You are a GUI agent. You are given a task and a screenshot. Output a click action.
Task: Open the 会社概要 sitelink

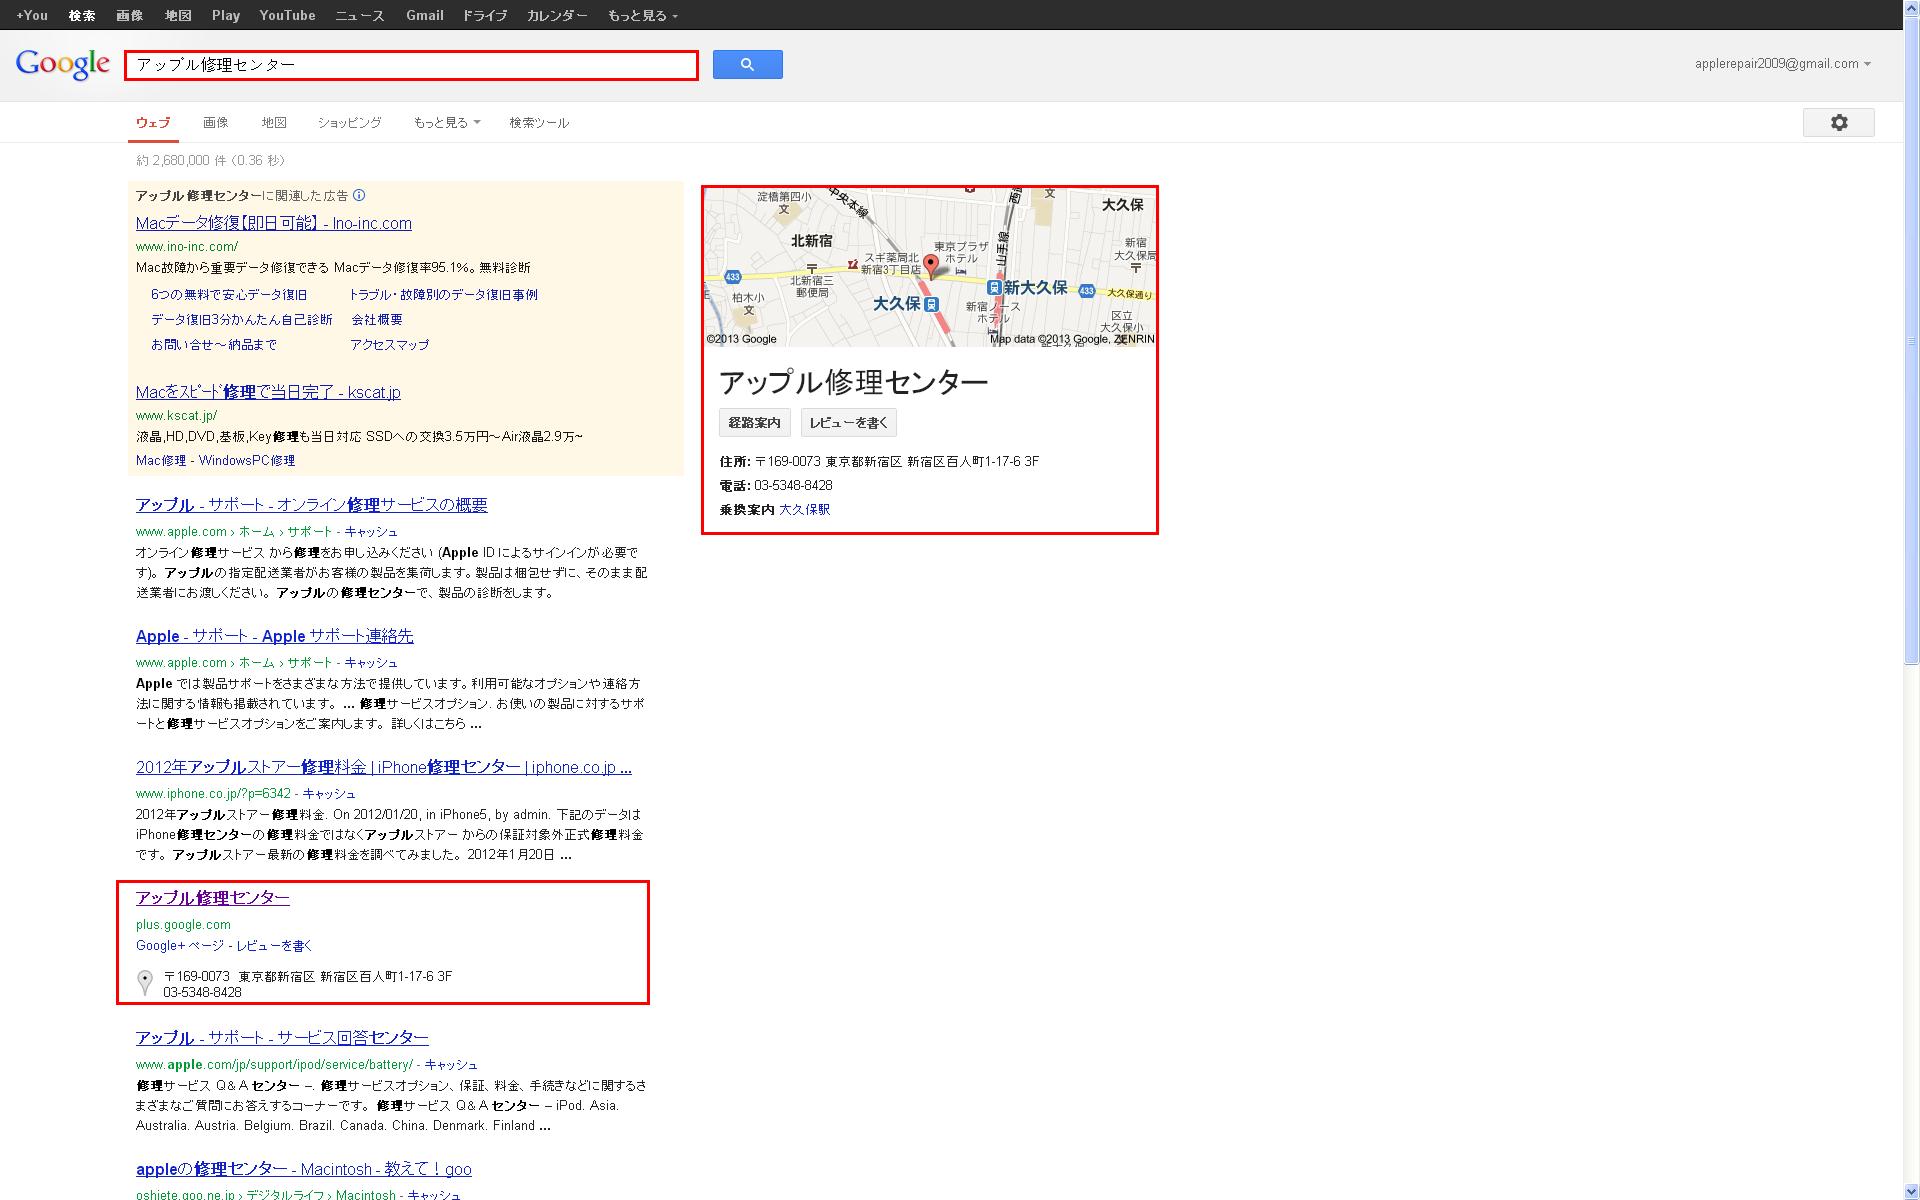[377, 319]
